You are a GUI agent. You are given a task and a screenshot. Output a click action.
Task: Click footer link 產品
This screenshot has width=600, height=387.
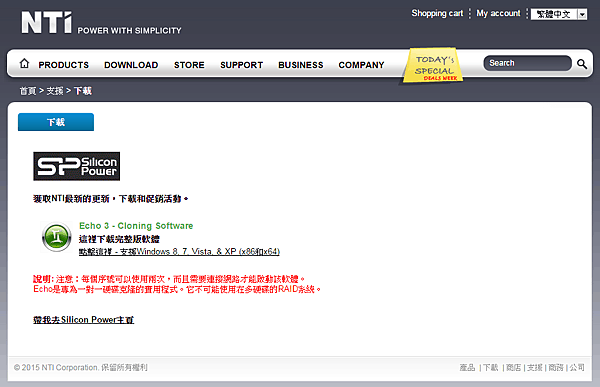point(467,367)
